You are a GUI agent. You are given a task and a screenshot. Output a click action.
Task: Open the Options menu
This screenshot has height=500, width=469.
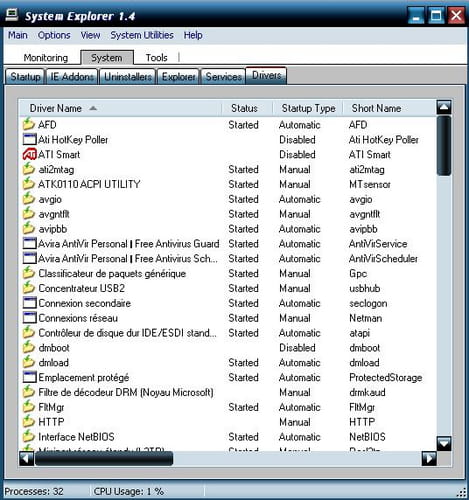(54, 35)
